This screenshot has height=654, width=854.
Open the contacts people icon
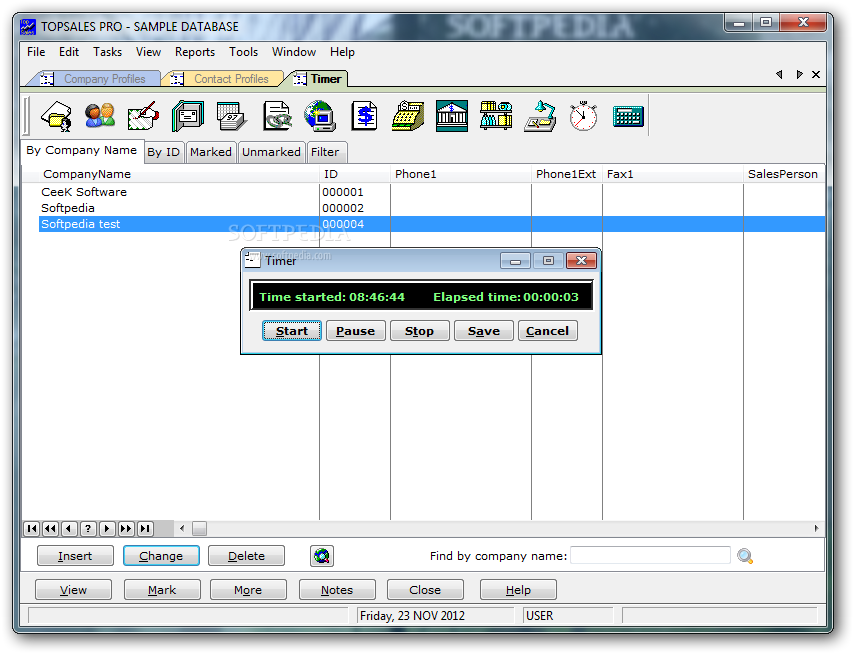tap(100, 116)
